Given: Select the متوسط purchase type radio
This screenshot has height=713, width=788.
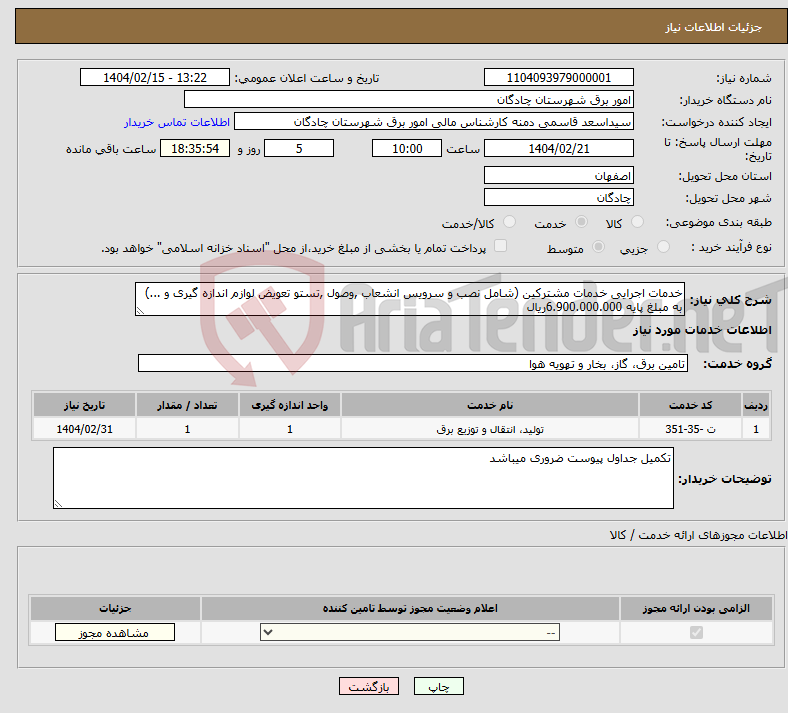Looking at the screenshot, I should (x=598, y=247).
